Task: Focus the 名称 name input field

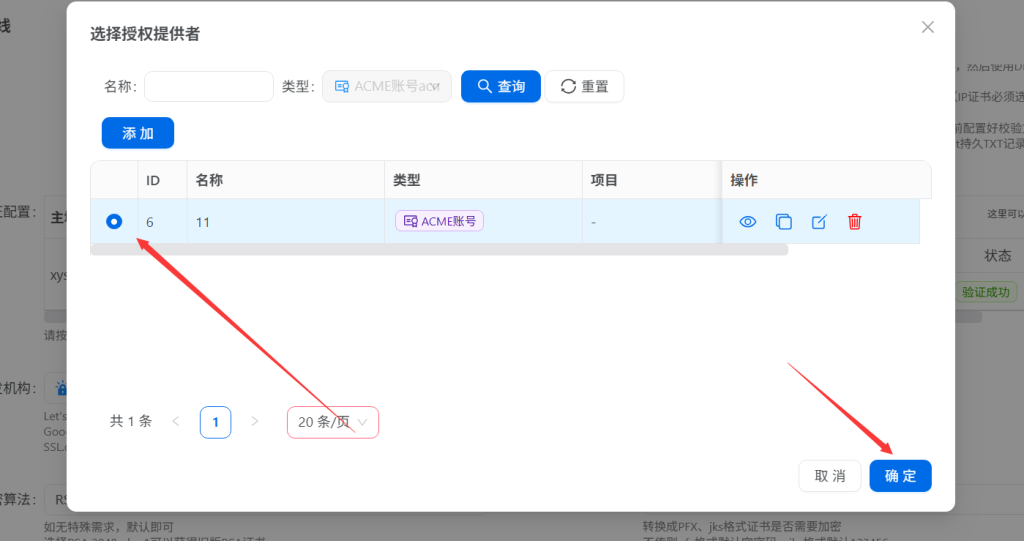Action: tap(209, 86)
